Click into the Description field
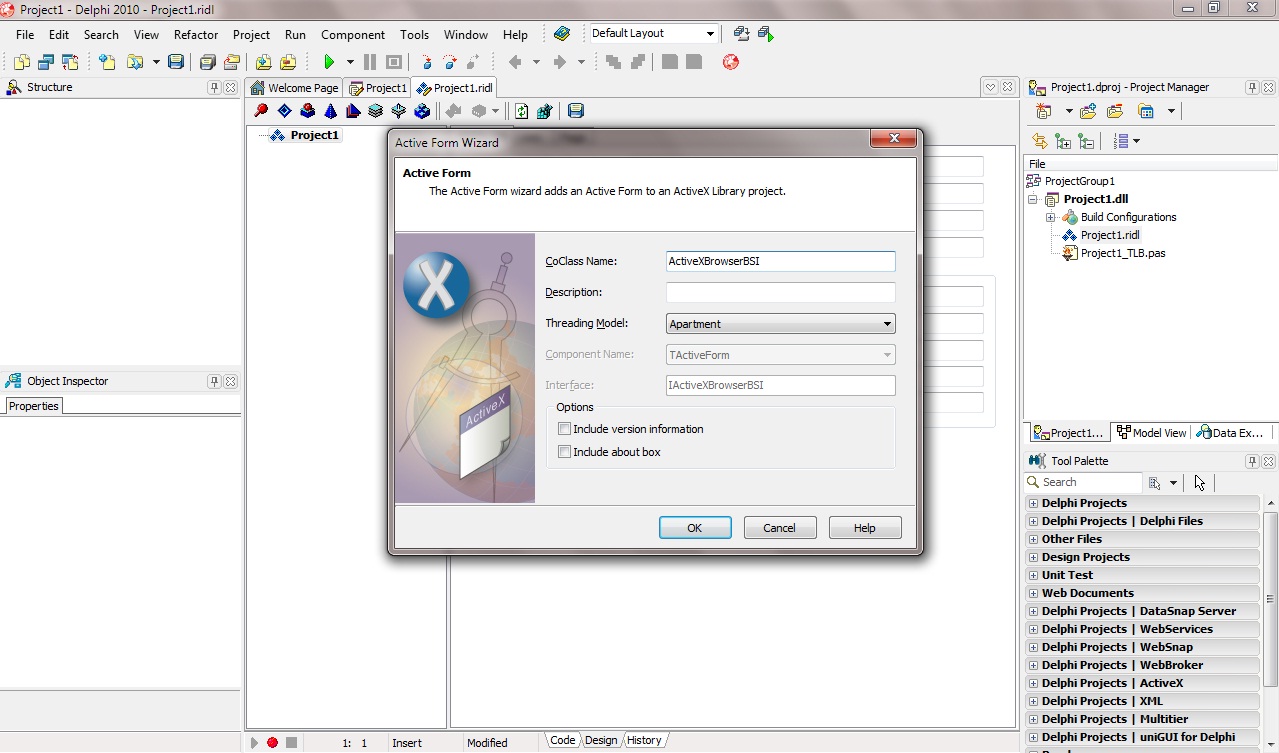The image size is (1279, 753). coord(781,293)
